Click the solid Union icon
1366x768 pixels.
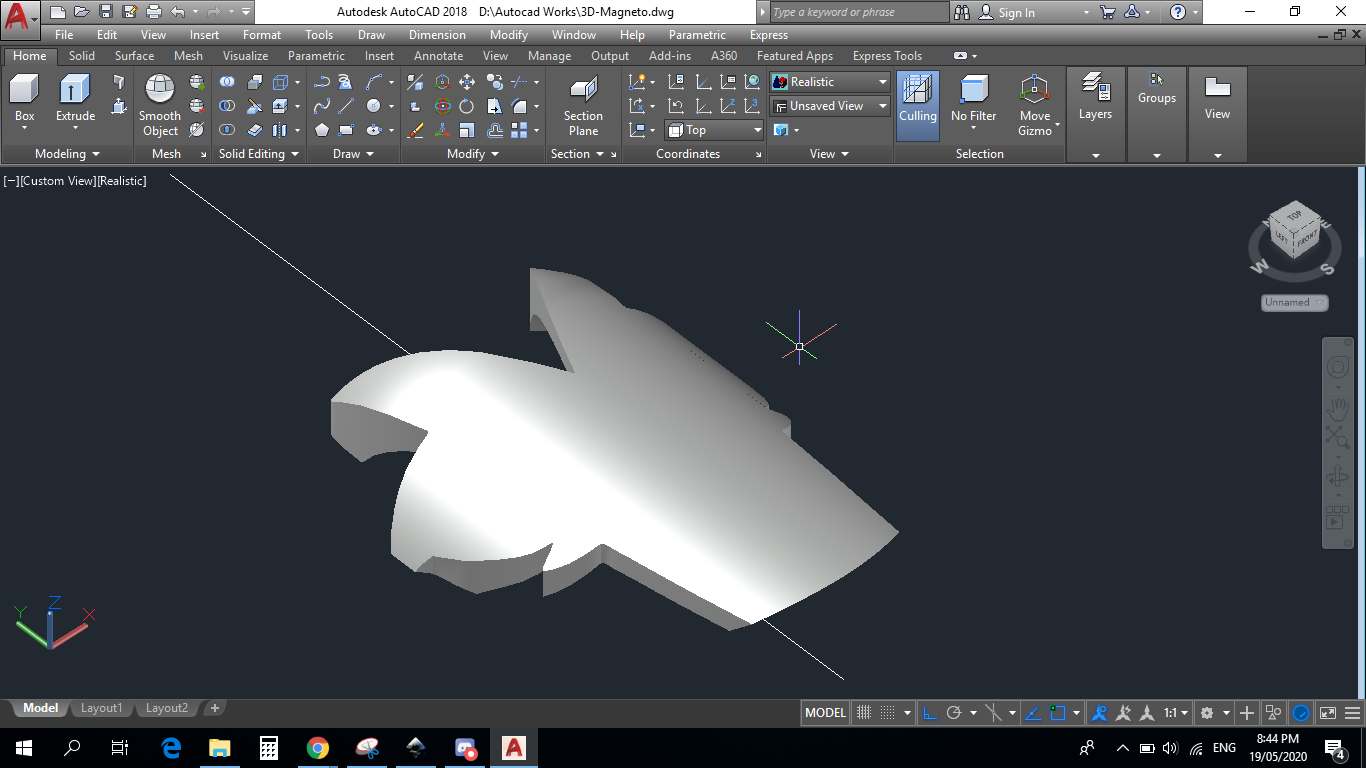(x=228, y=82)
